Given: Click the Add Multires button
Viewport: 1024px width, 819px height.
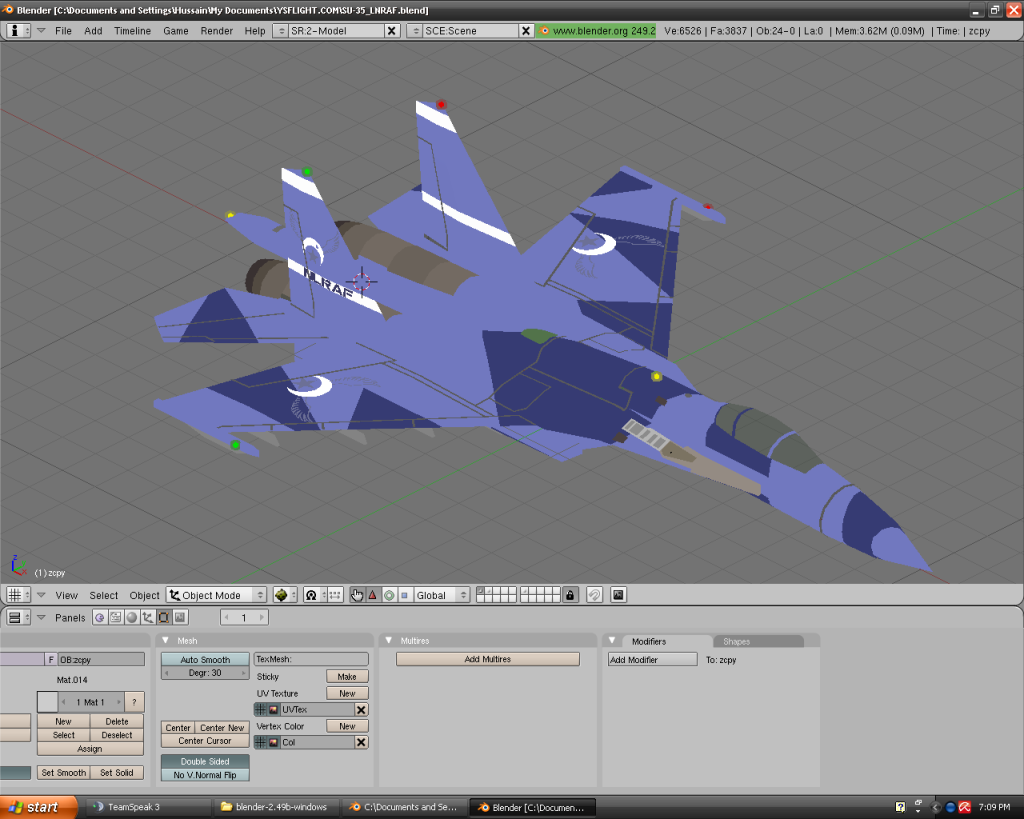Looking at the screenshot, I should 488,659.
